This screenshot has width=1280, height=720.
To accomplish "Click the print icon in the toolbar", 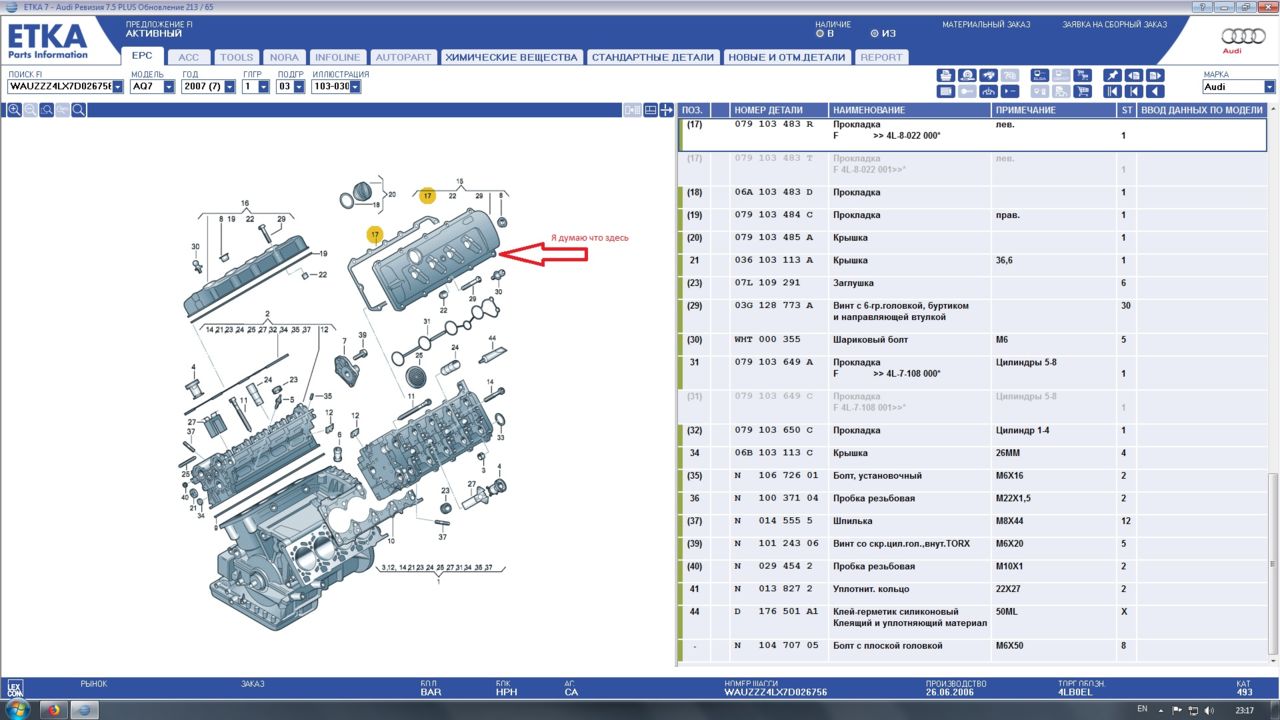I will [946, 75].
